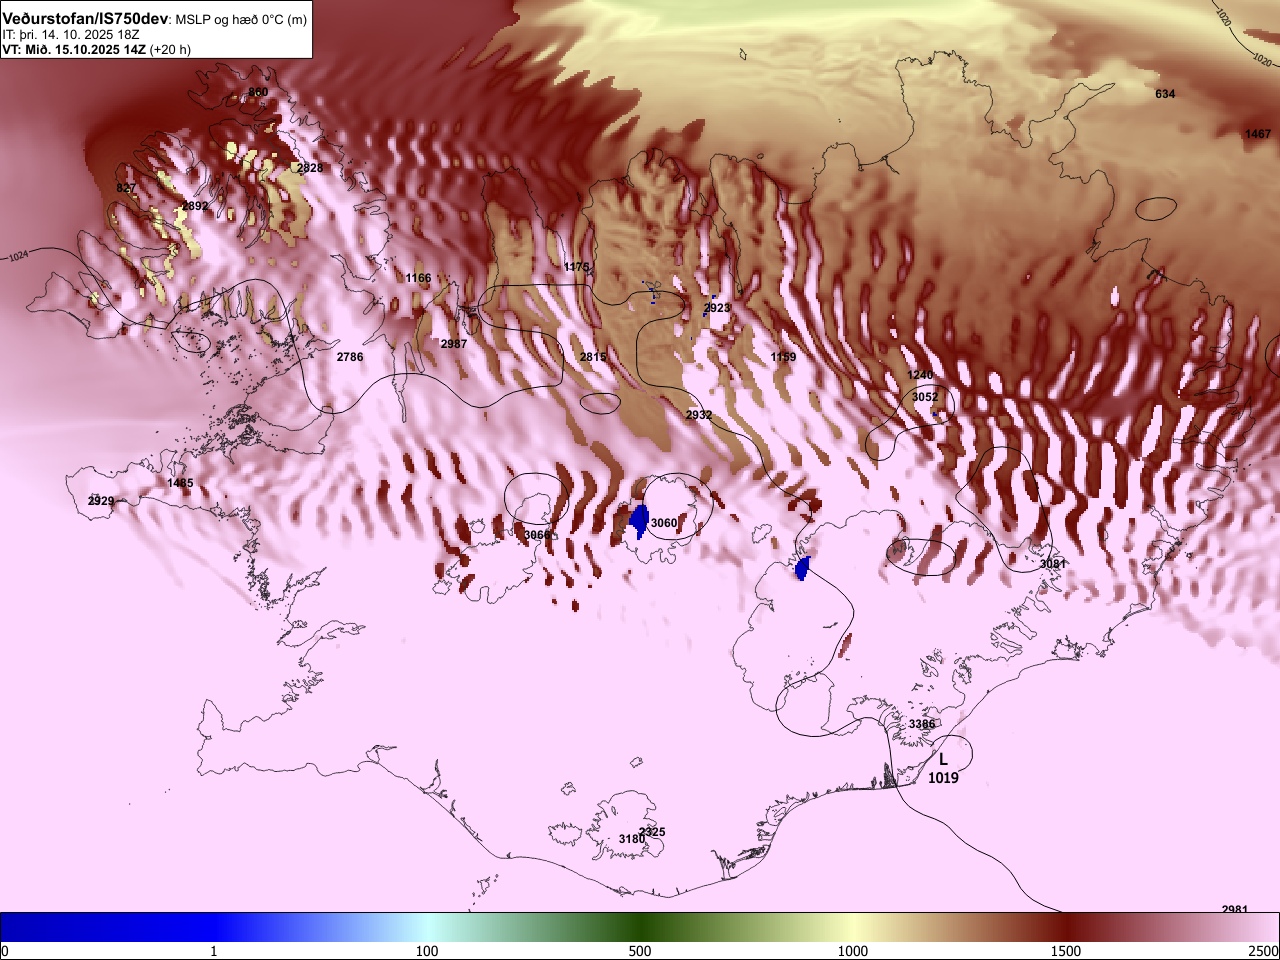Viewport: 1280px width, 960px height.
Task: Click the height value '827'
Action: pyautogui.click(x=126, y=188)
